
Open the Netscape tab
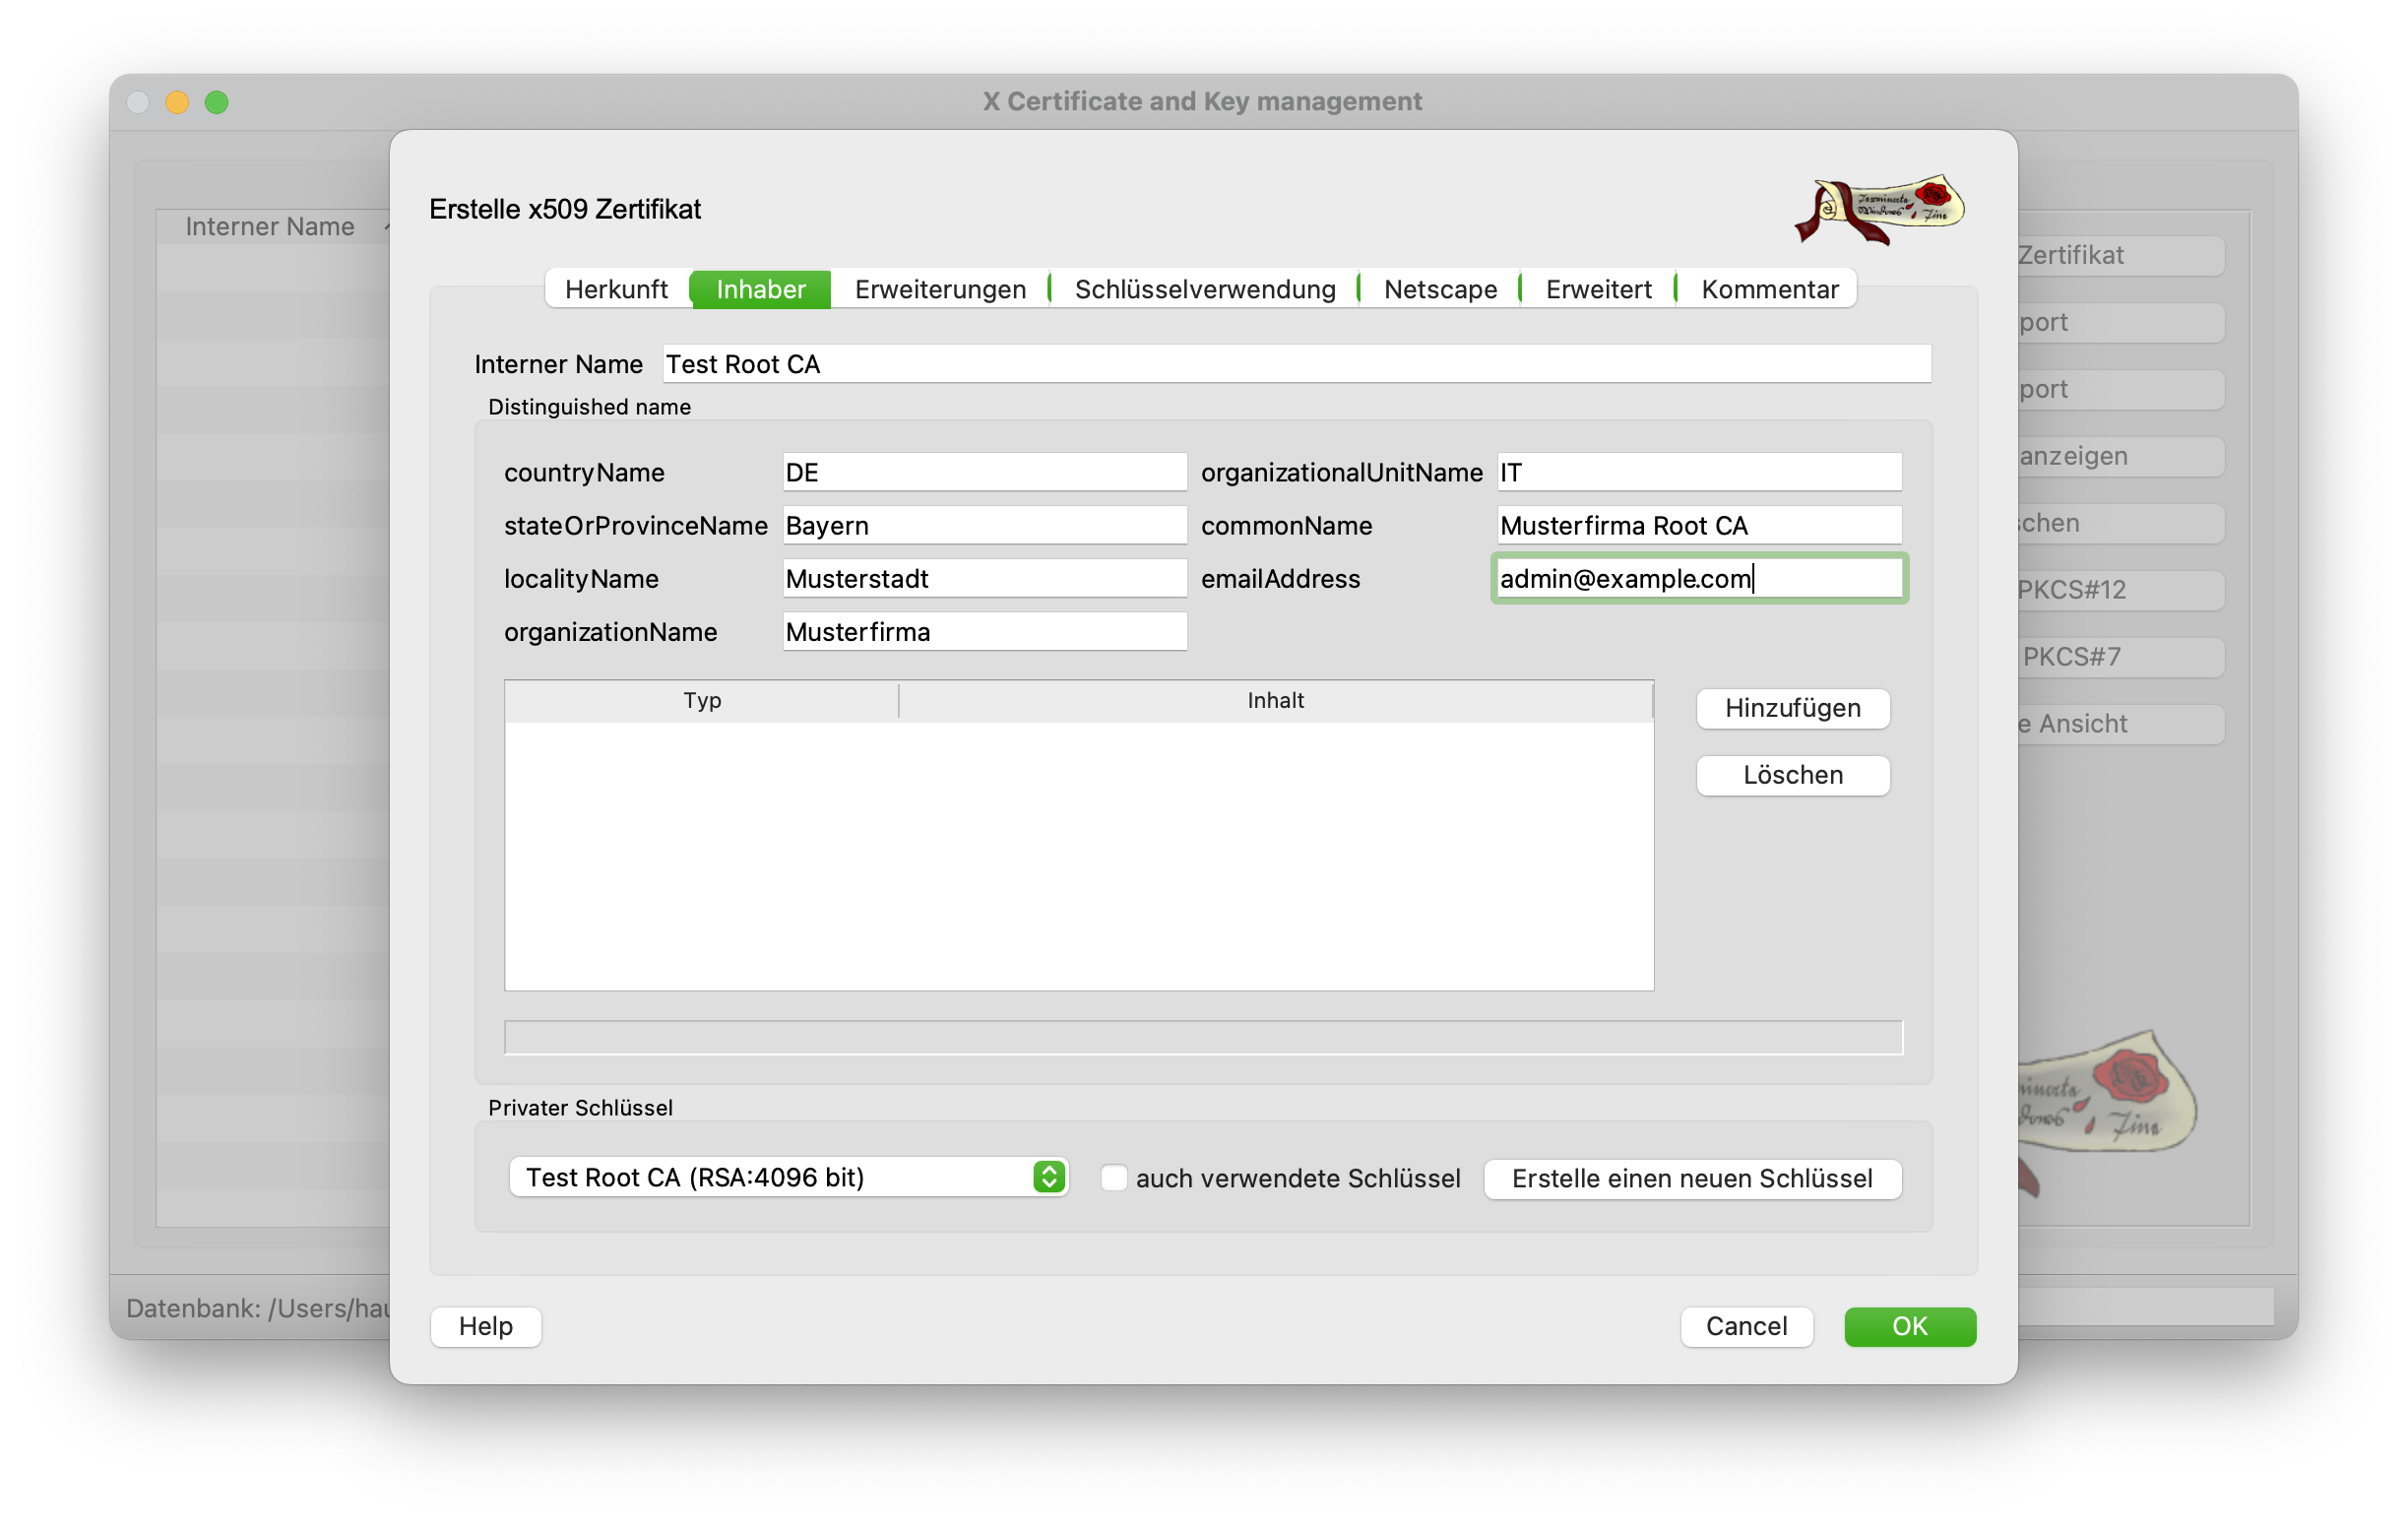click(1440, 289)
